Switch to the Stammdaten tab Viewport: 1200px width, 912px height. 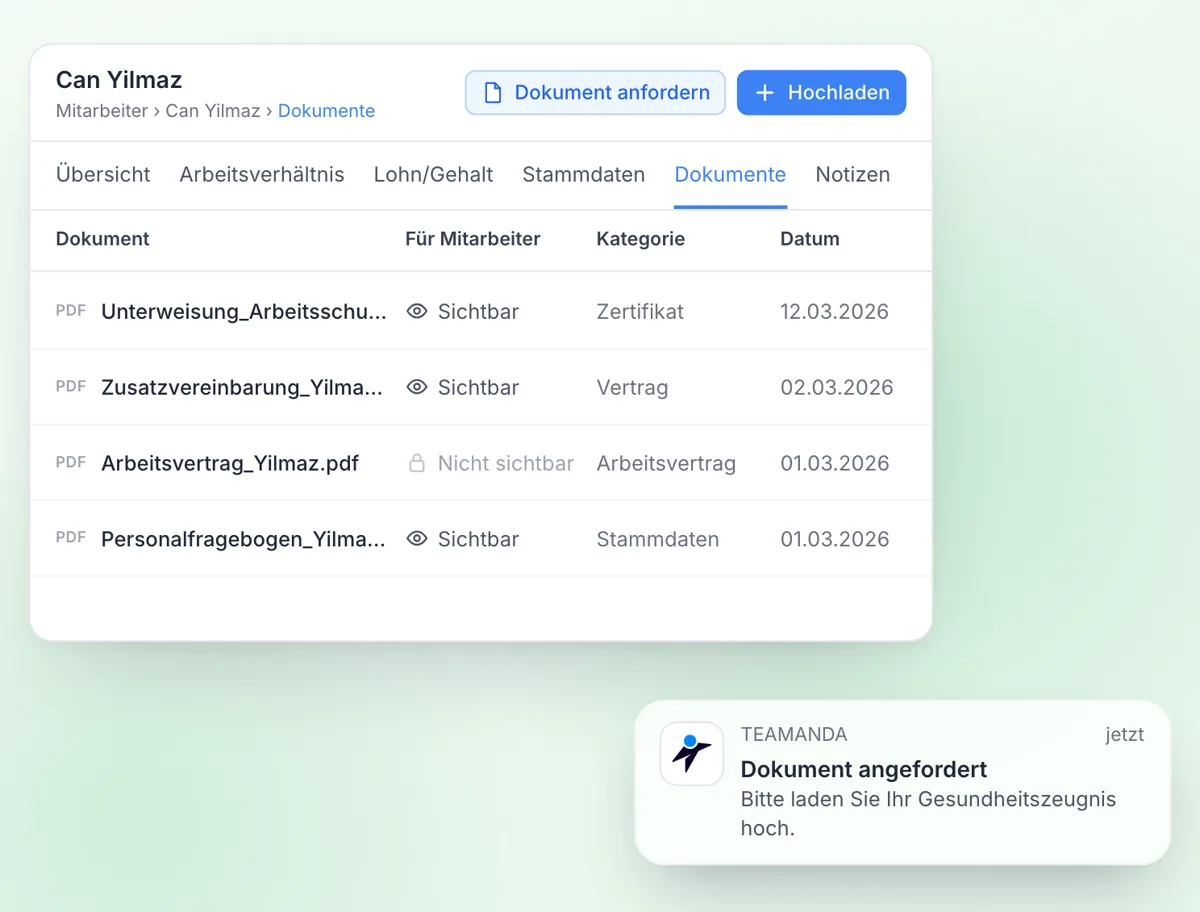[583, 175]
